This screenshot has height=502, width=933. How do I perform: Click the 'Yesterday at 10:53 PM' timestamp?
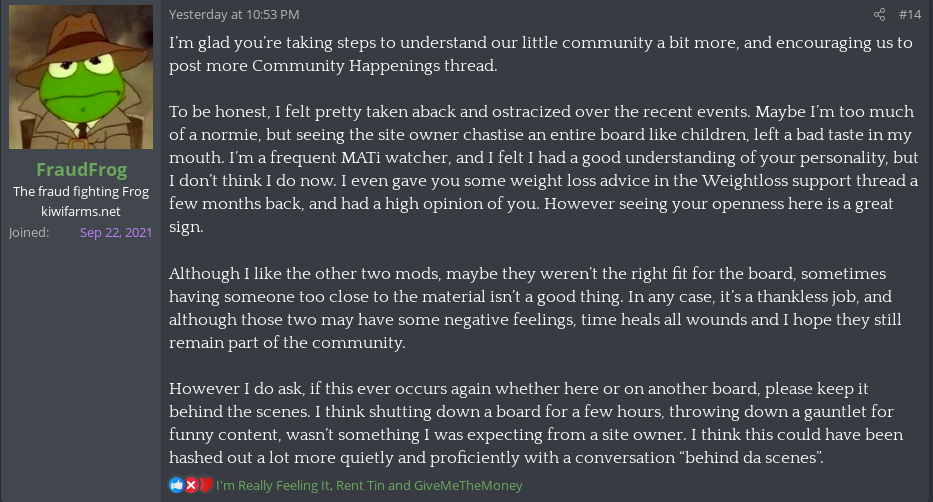tap(234, 14)
